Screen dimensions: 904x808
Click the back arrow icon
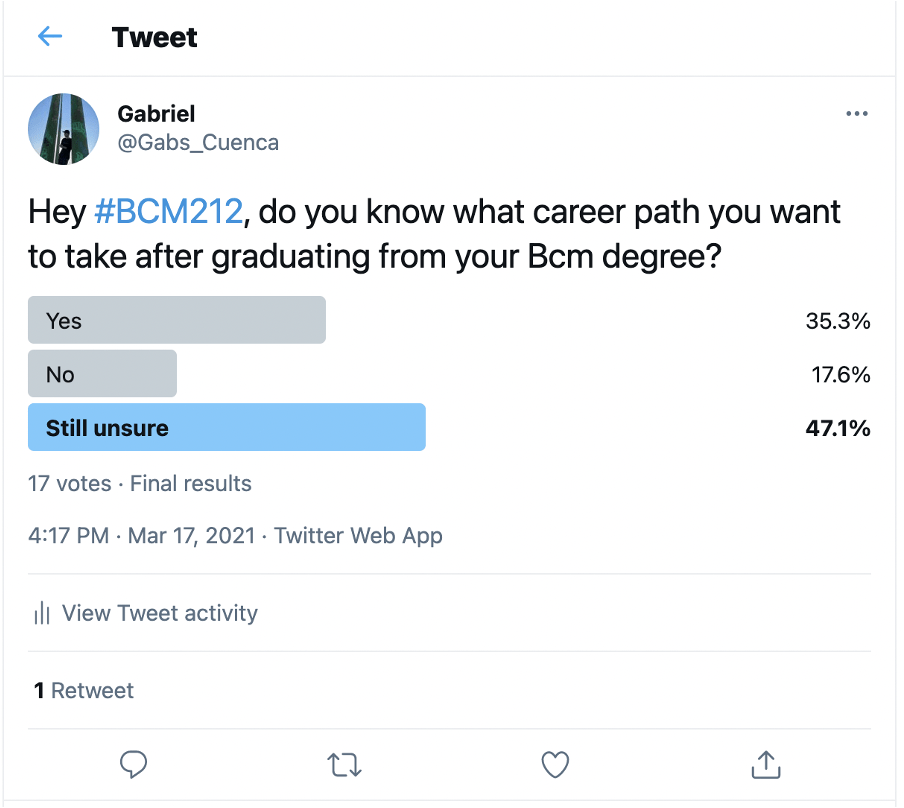point(50,37)
